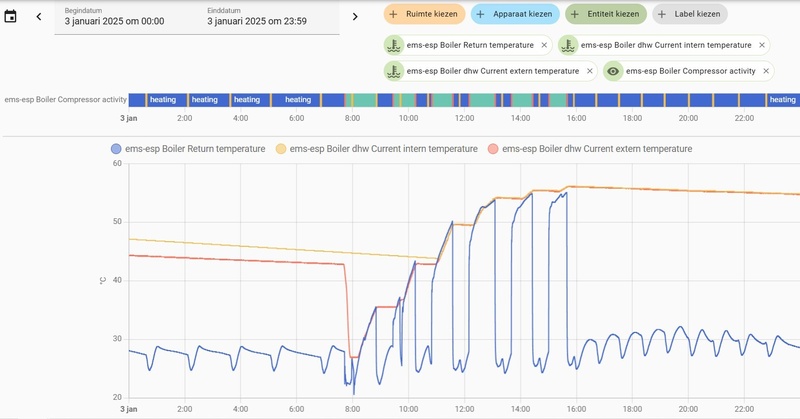This screenshot has height=419, width=800.
Task: Remove the dhw Current intern temperature chip
Action: [761, 45]
